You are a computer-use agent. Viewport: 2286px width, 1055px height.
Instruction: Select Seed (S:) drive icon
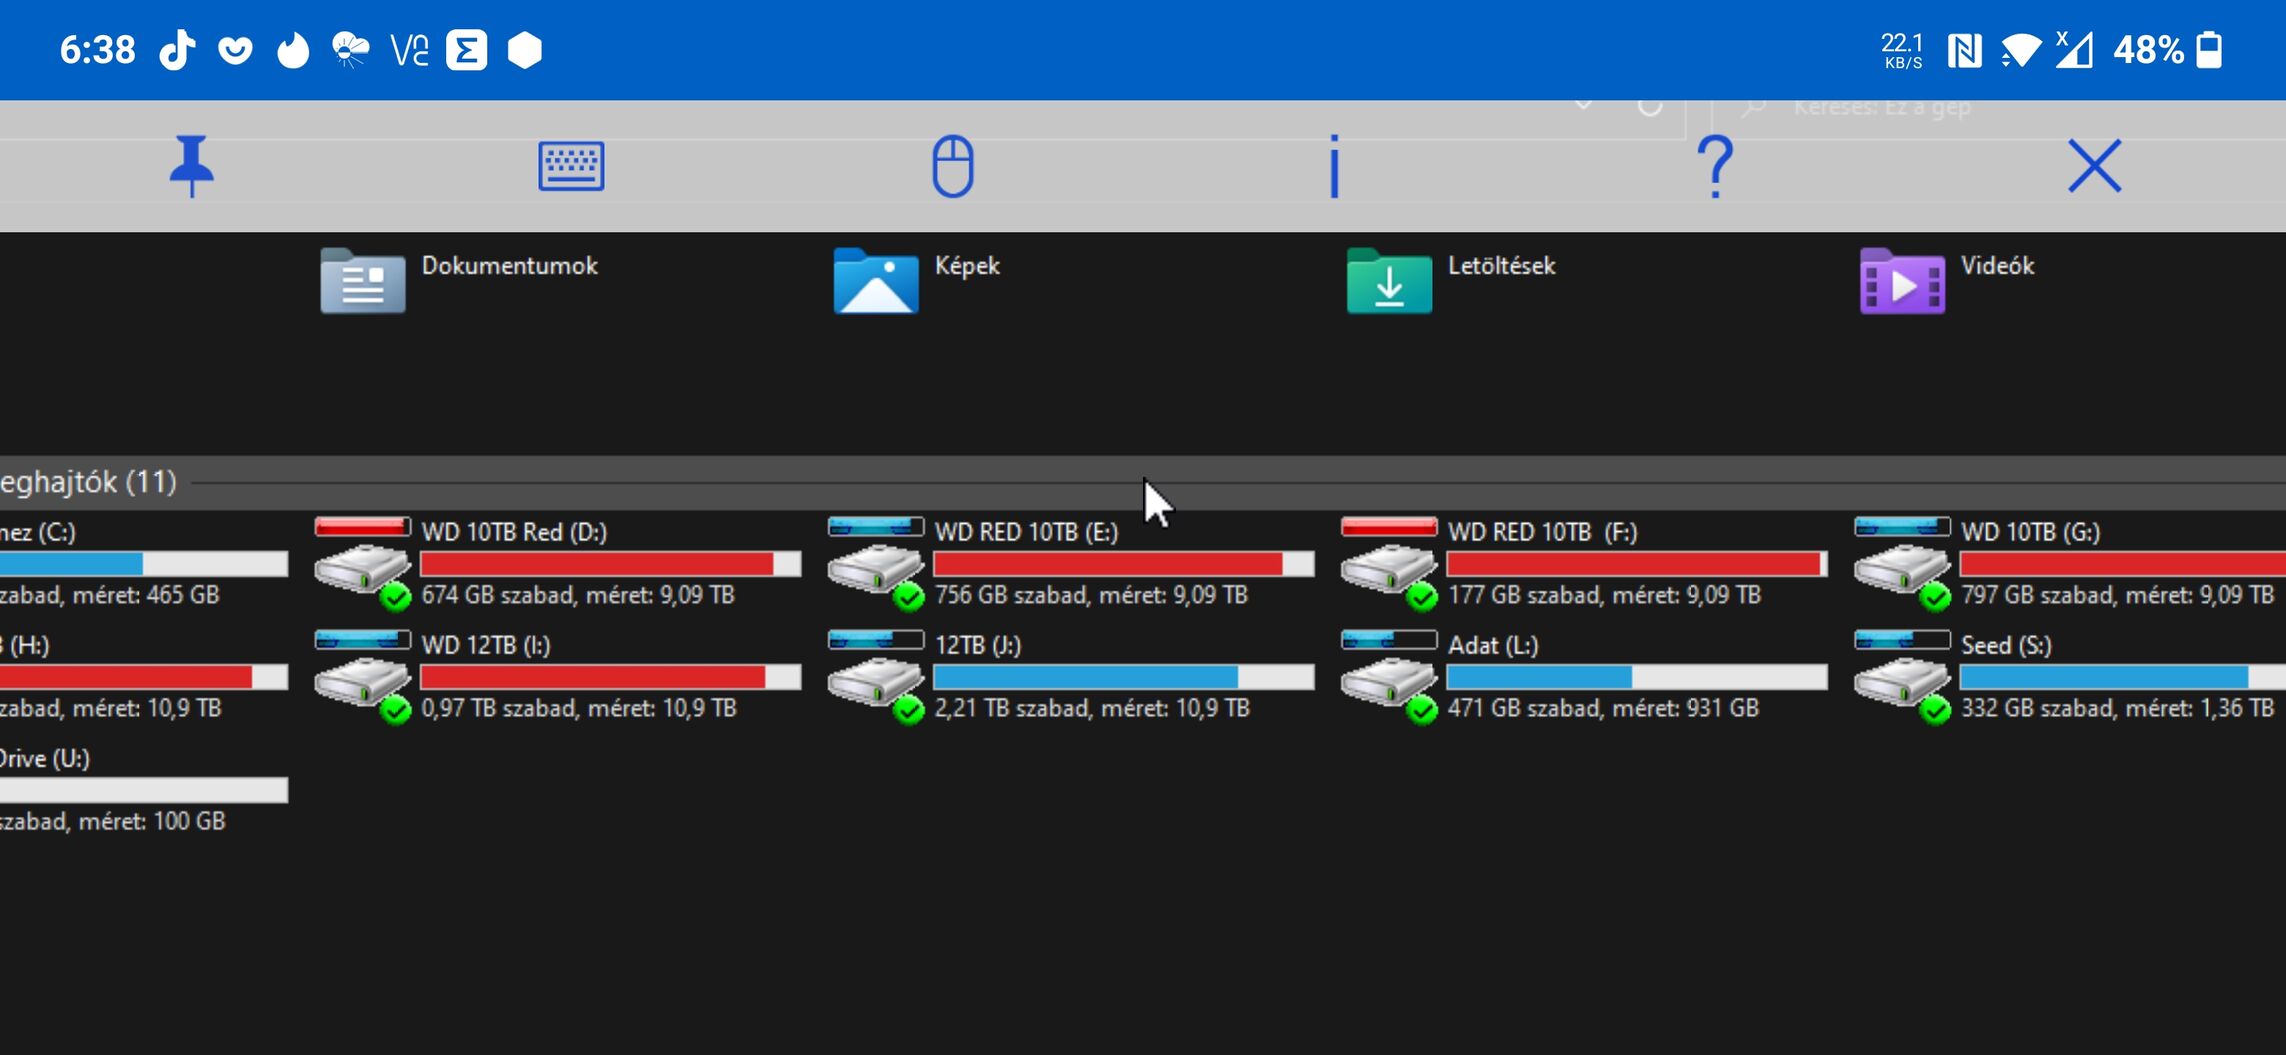1902,676
